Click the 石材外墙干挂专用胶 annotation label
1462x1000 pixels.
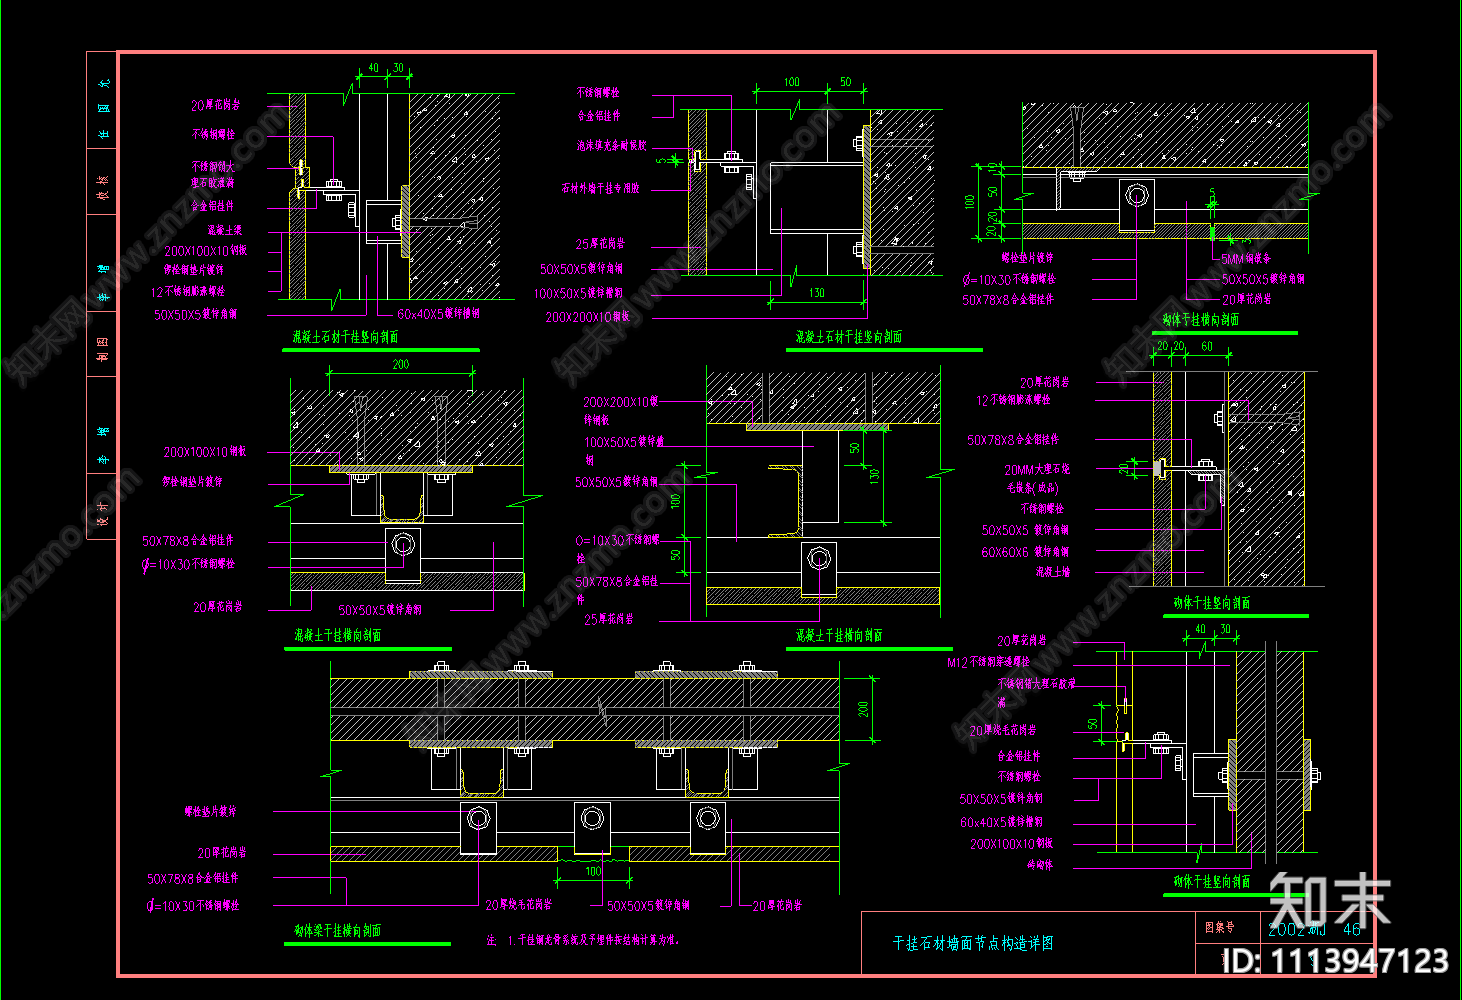[x=600, y=188]
